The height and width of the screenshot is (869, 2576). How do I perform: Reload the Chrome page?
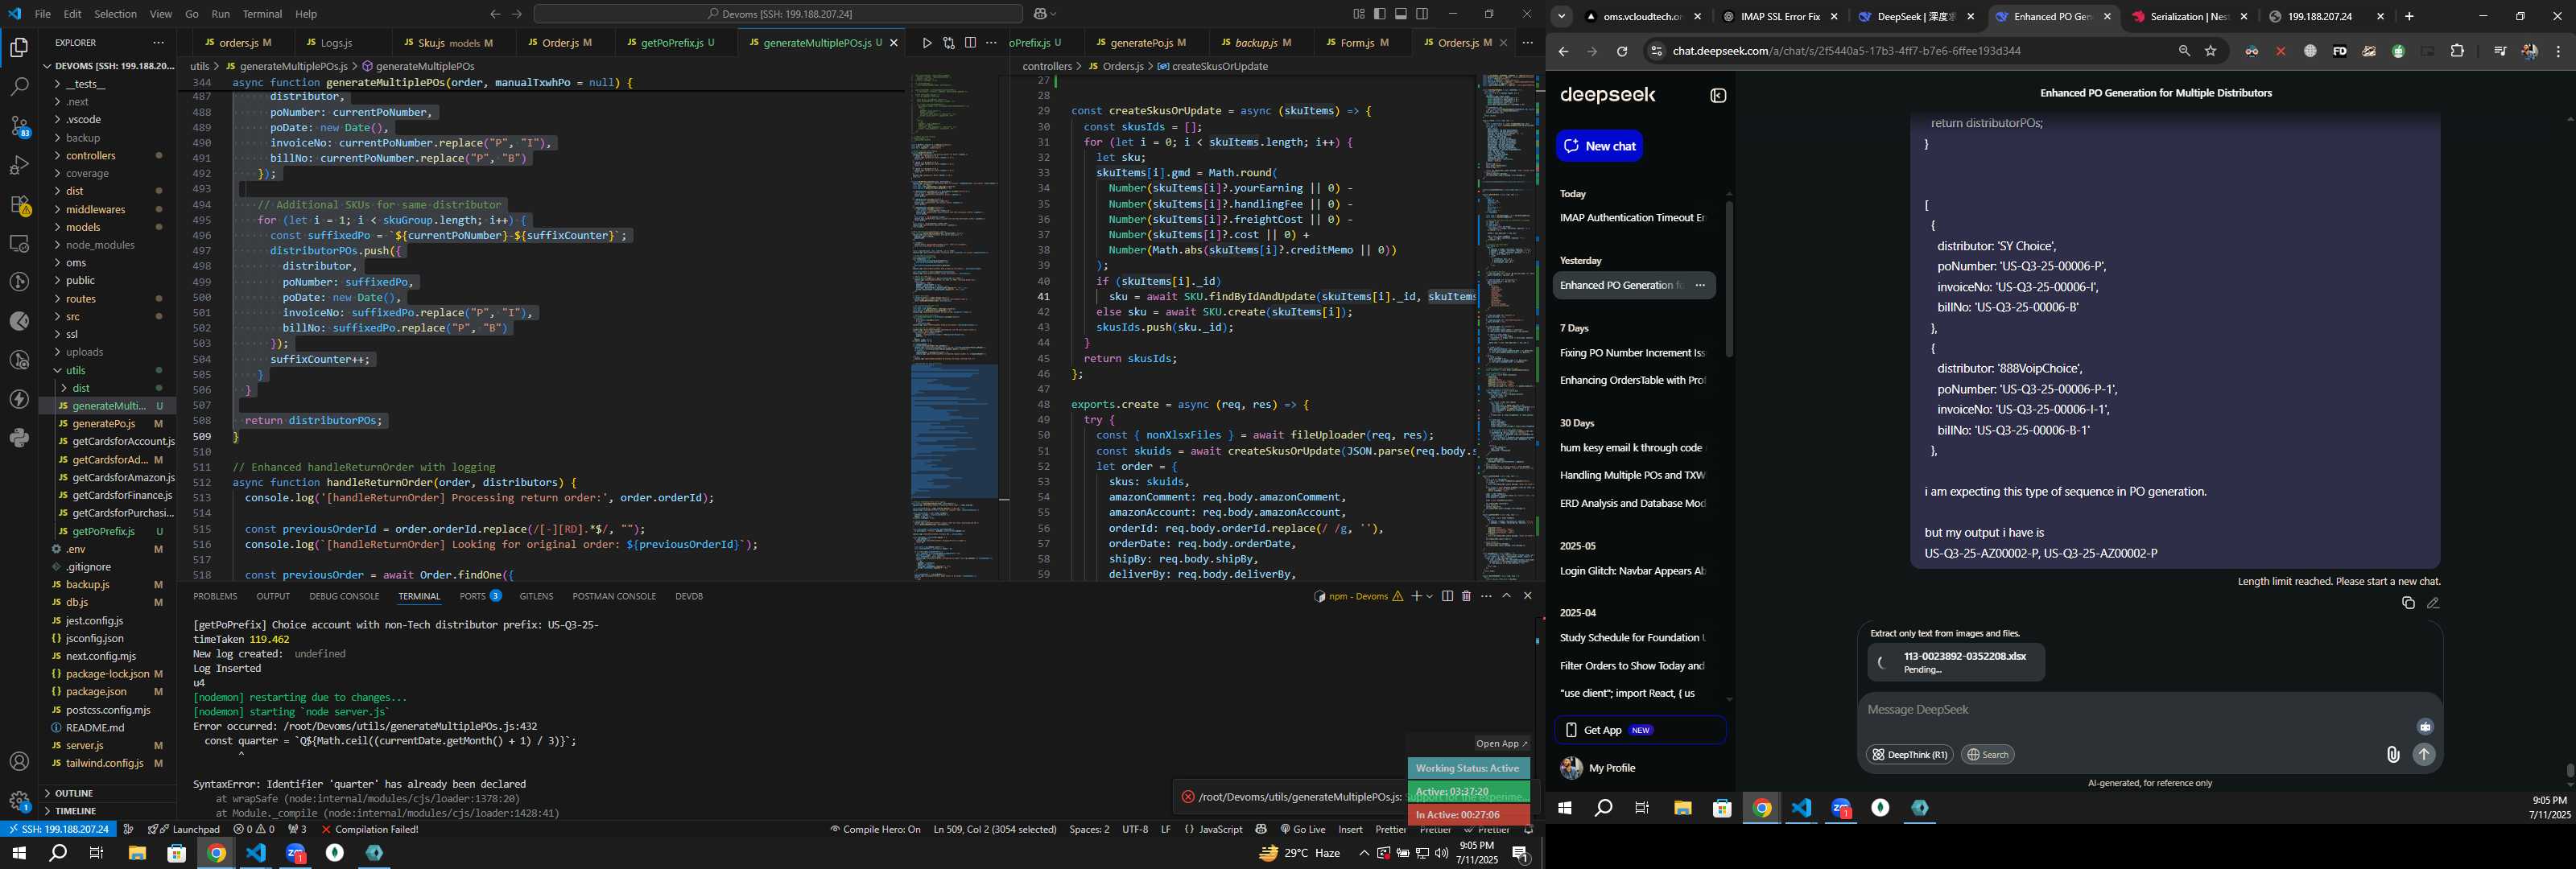pos(1622,51)
